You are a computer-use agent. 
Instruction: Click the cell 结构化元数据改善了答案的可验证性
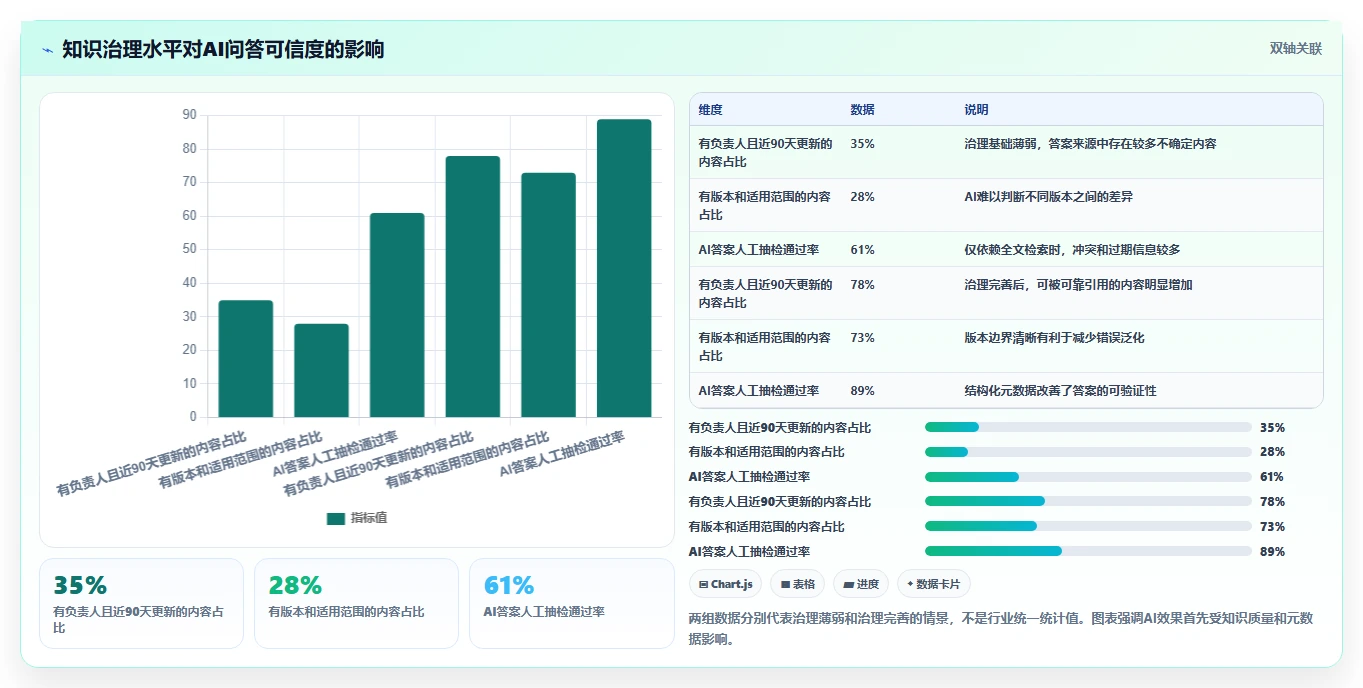(x=1060, y=391)
